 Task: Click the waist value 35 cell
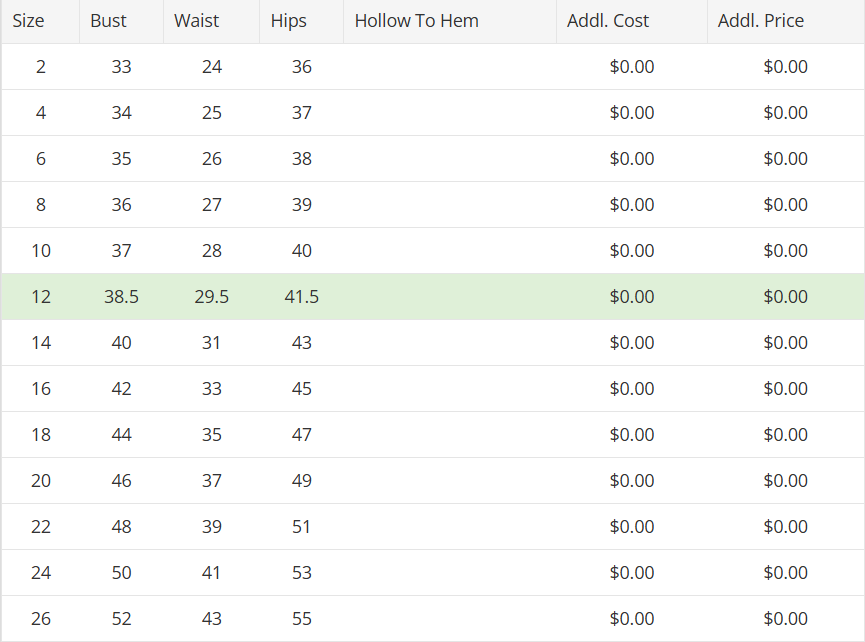coord(211,435)
